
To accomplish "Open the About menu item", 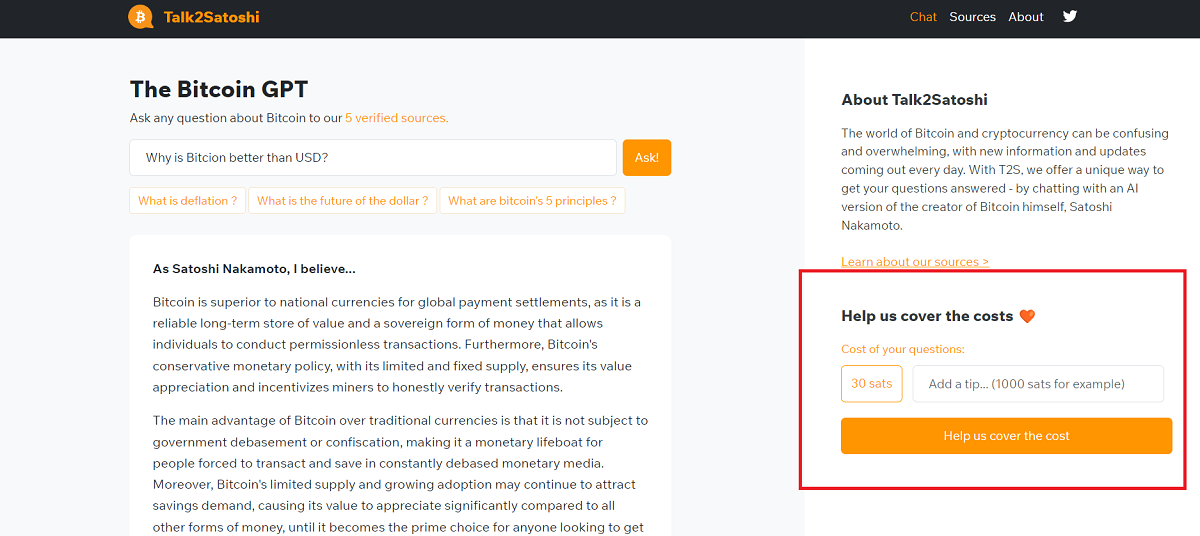I will click(1026, 17).
